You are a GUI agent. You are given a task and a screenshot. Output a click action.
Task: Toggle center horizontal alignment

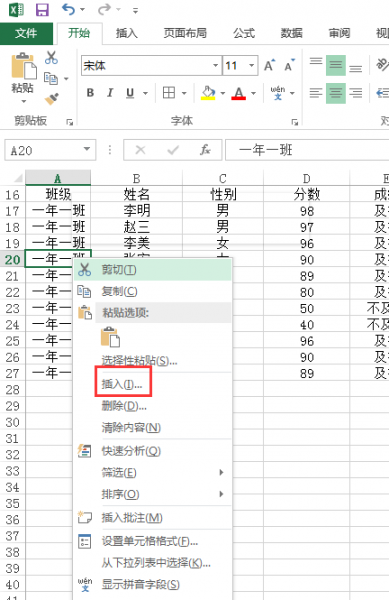point(336,93)
